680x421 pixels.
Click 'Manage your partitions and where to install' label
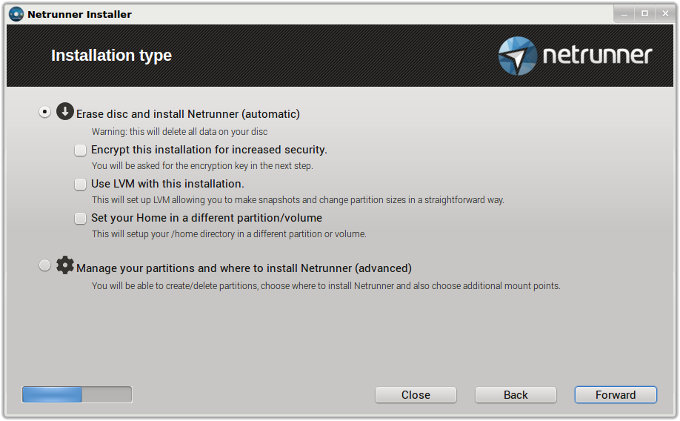(244, 268)
